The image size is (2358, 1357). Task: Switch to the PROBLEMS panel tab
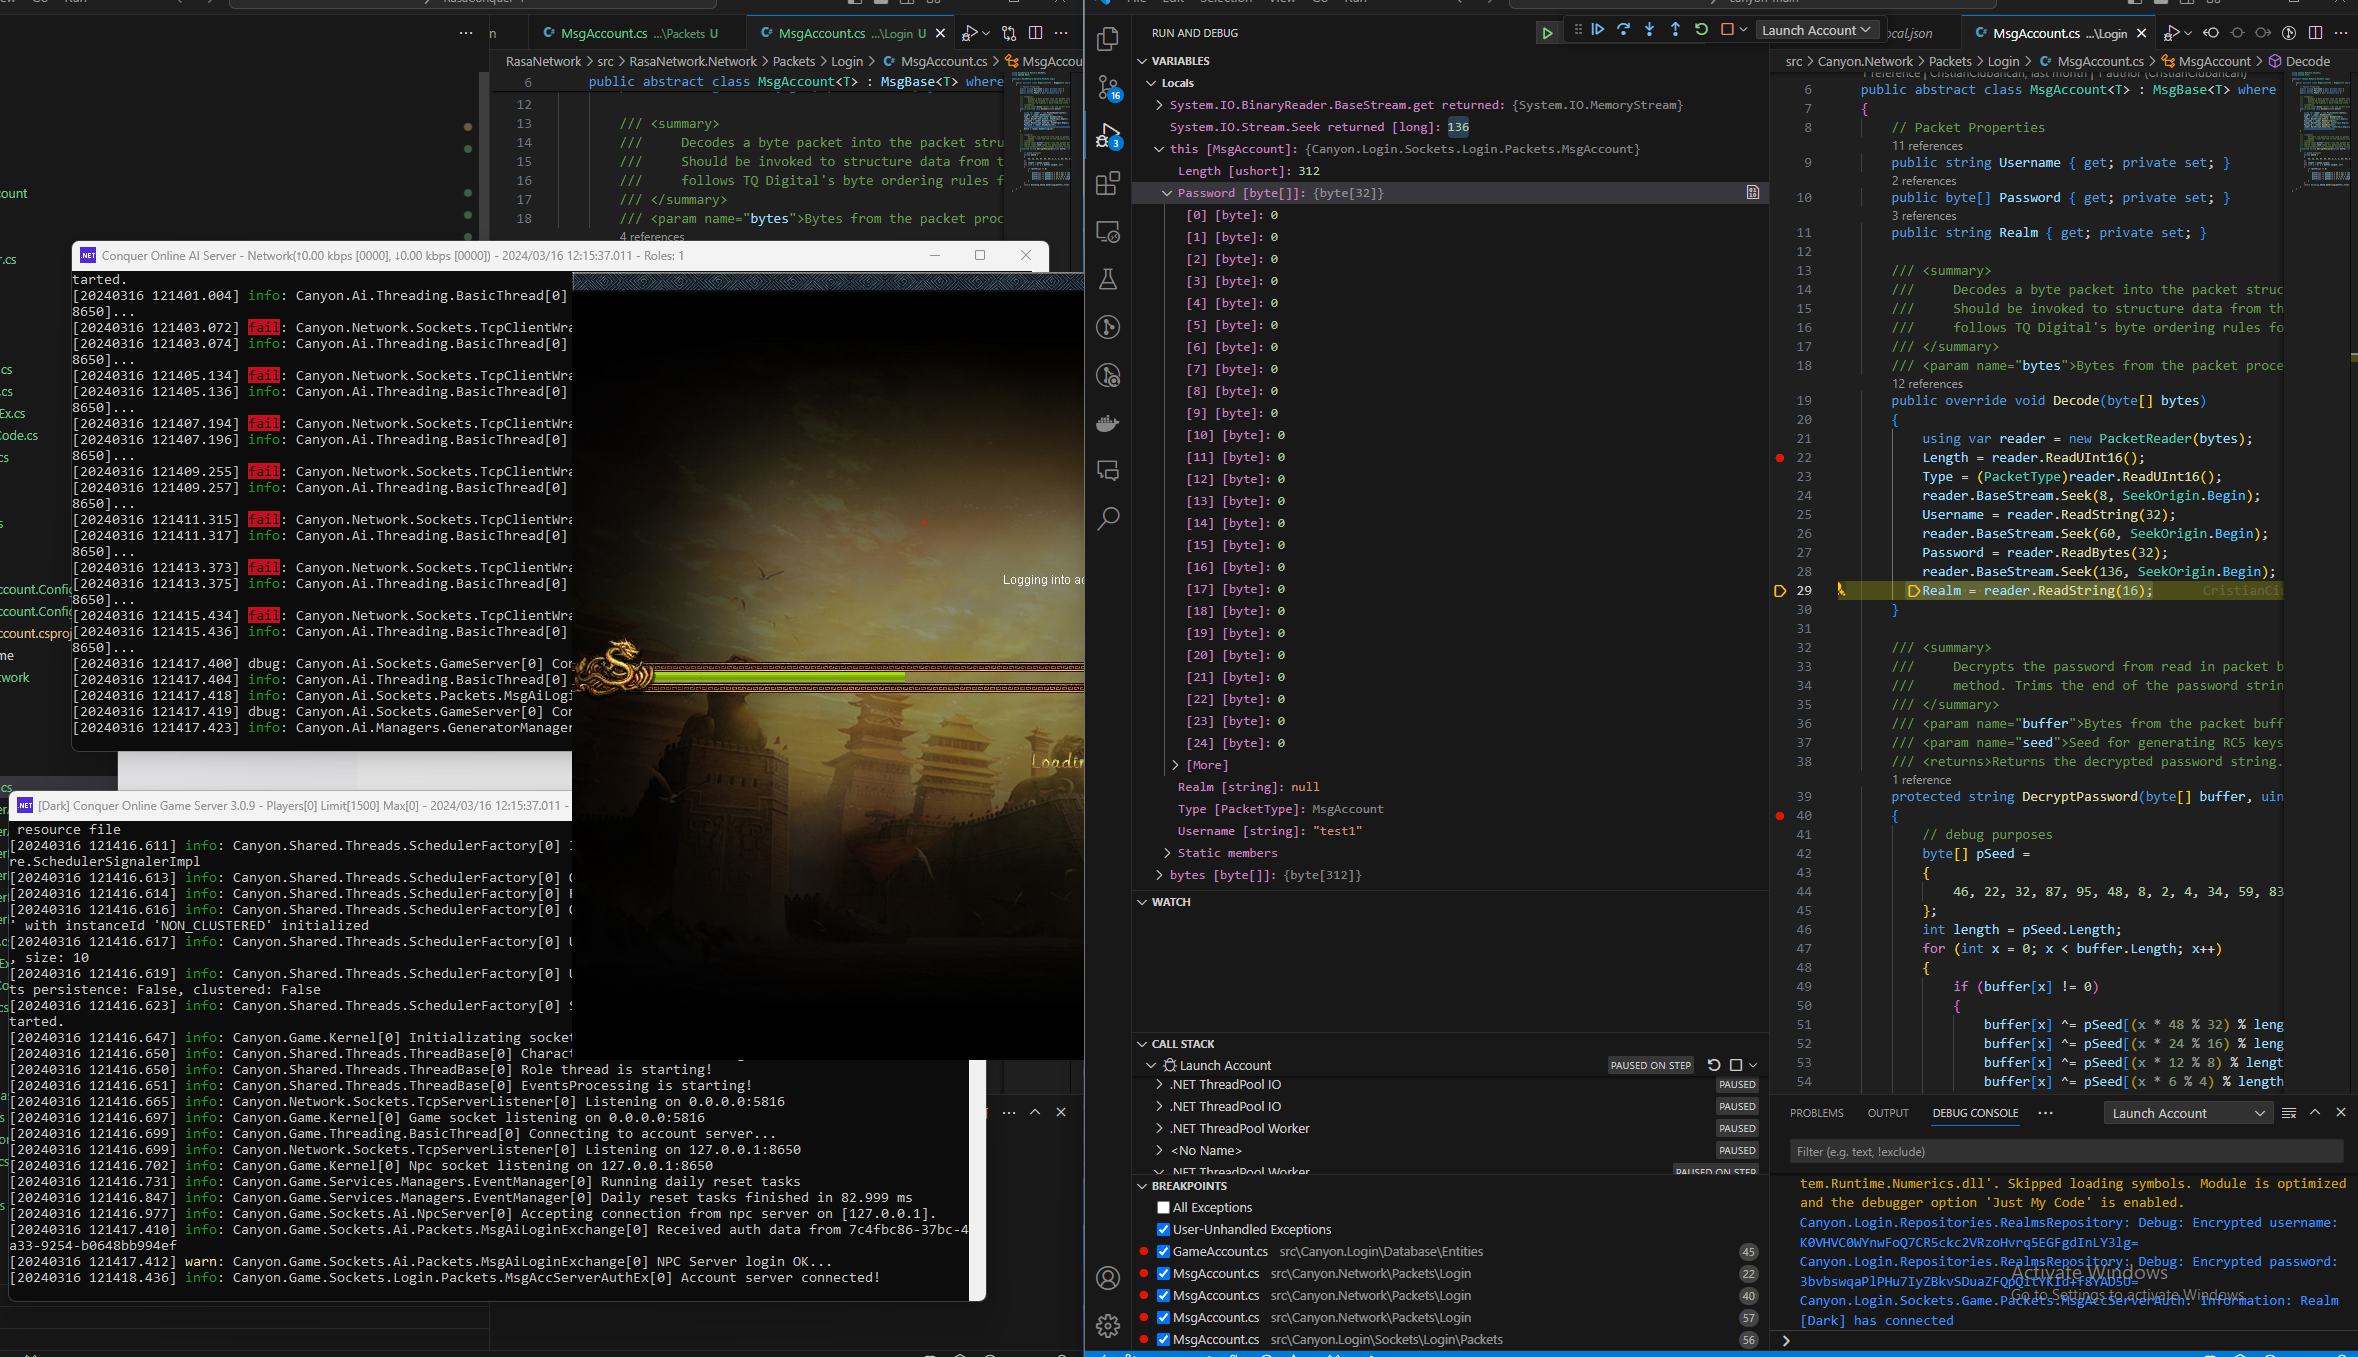(x=1816, y=1113)
